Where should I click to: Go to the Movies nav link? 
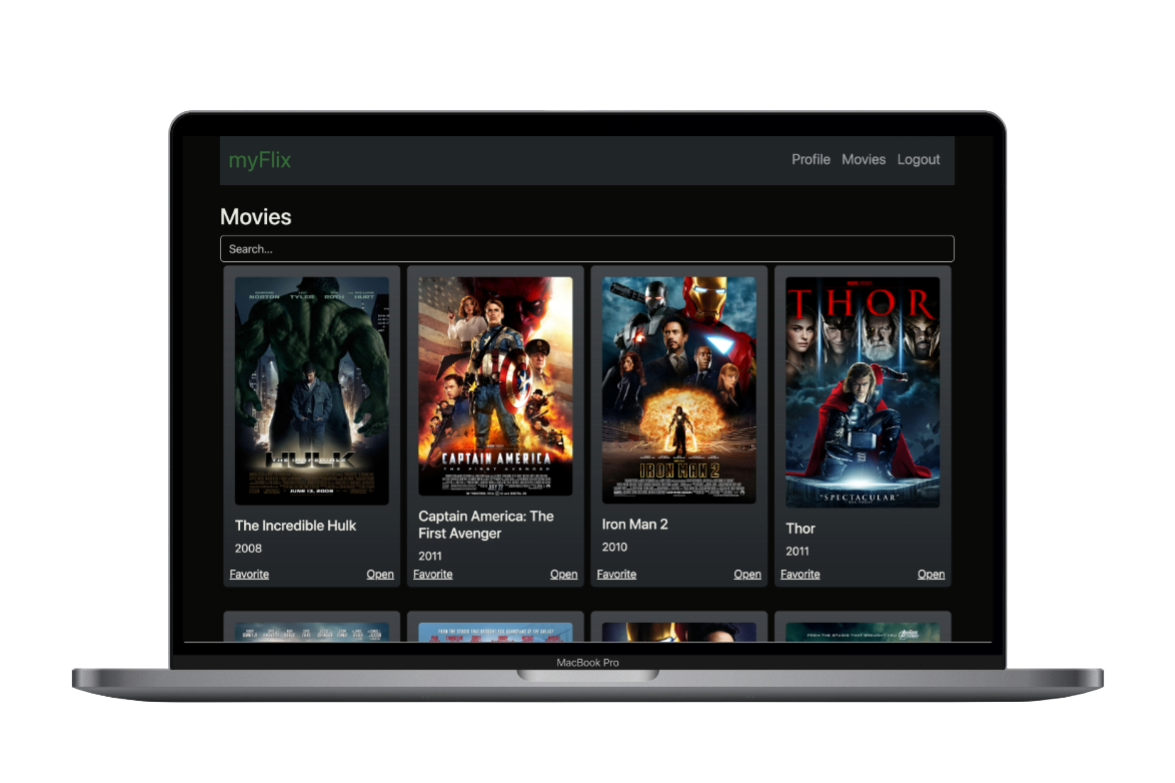tap(863, 160)
